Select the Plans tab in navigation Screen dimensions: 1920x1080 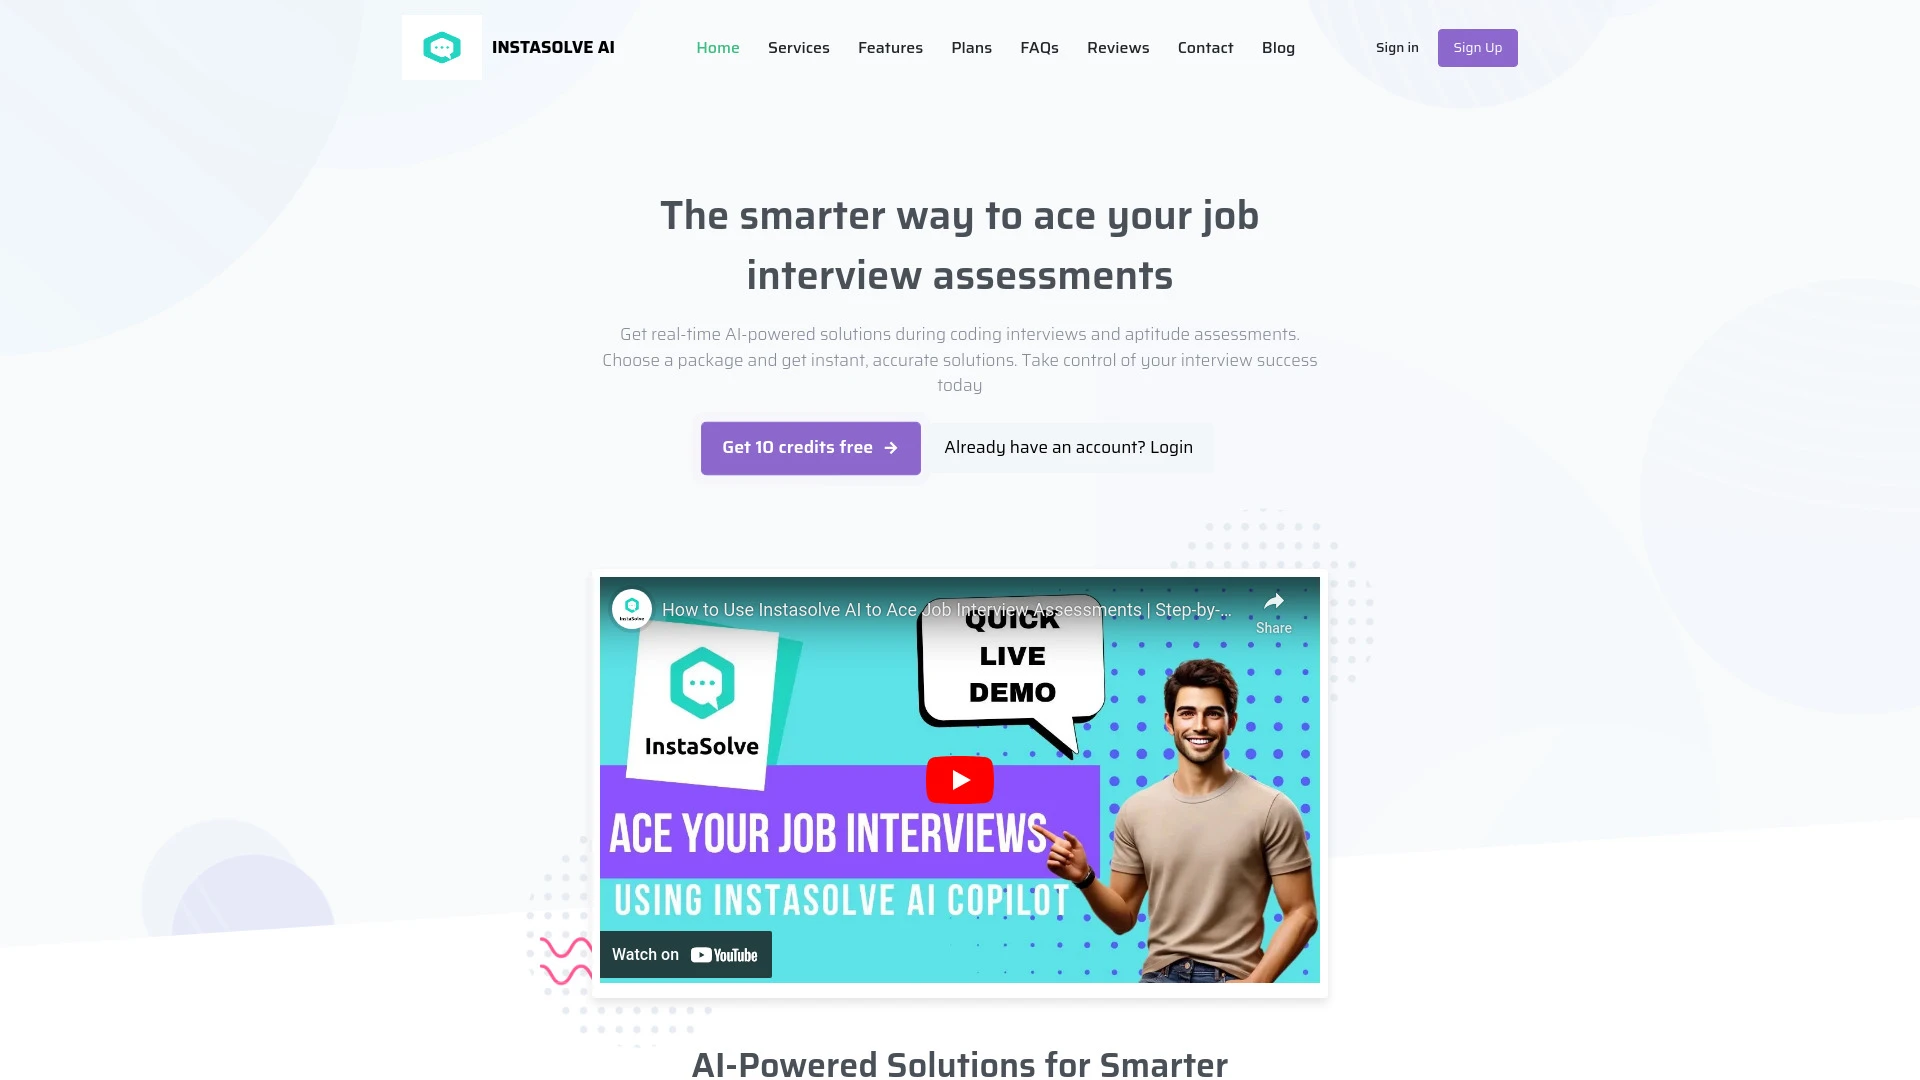coord(971,47)
